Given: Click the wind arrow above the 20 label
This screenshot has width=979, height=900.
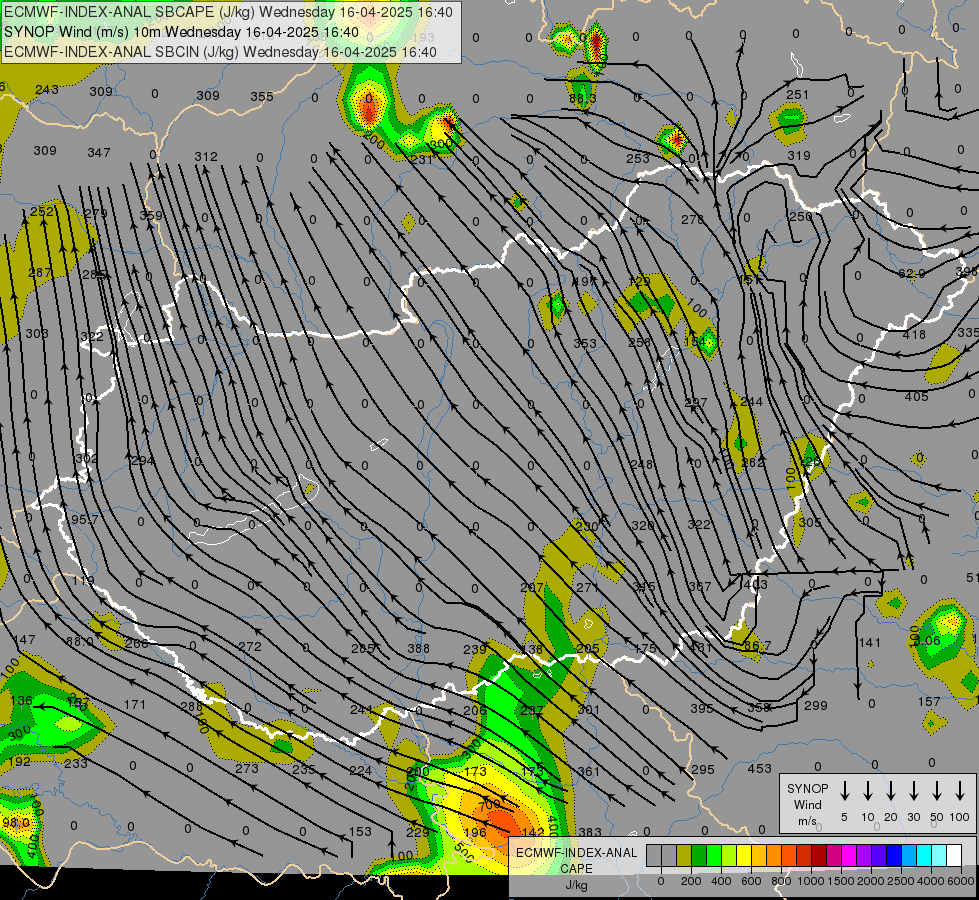Looking at the screenshot, I should tap(890, 791).
